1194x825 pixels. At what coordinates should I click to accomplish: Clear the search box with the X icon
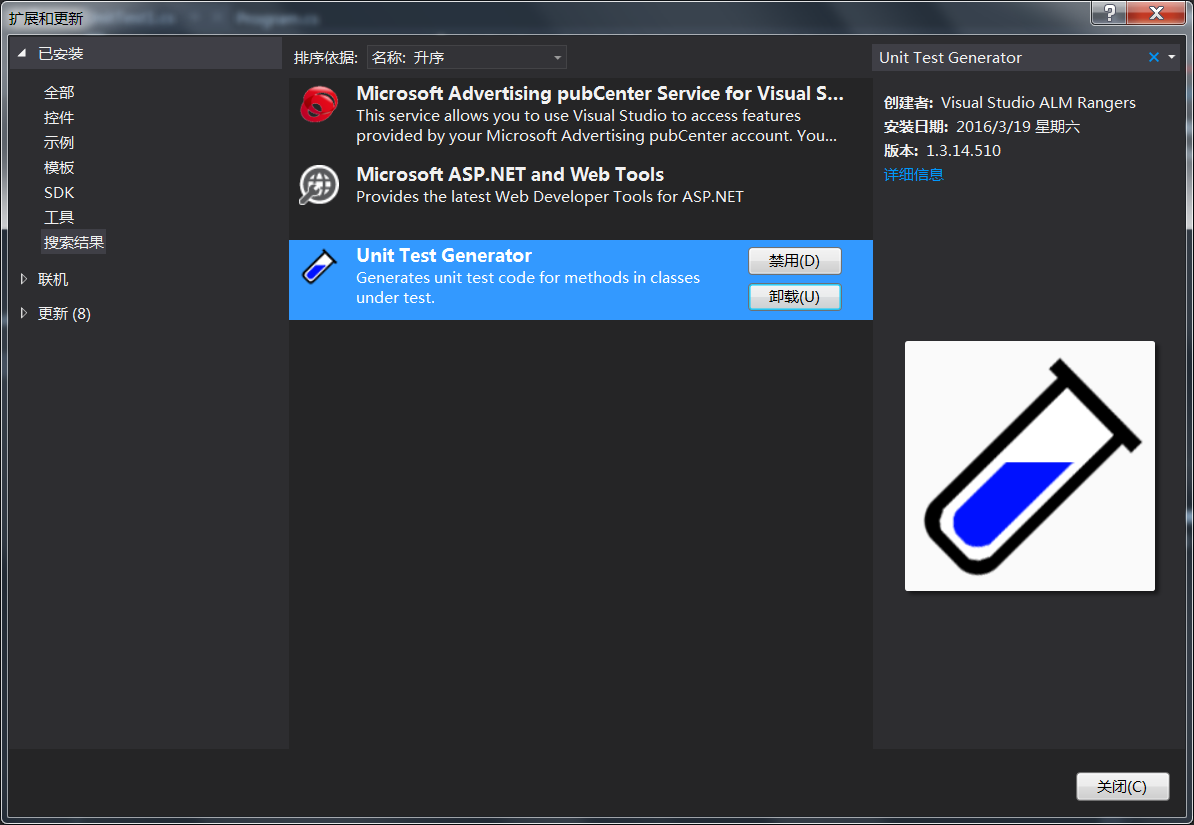1154,57
